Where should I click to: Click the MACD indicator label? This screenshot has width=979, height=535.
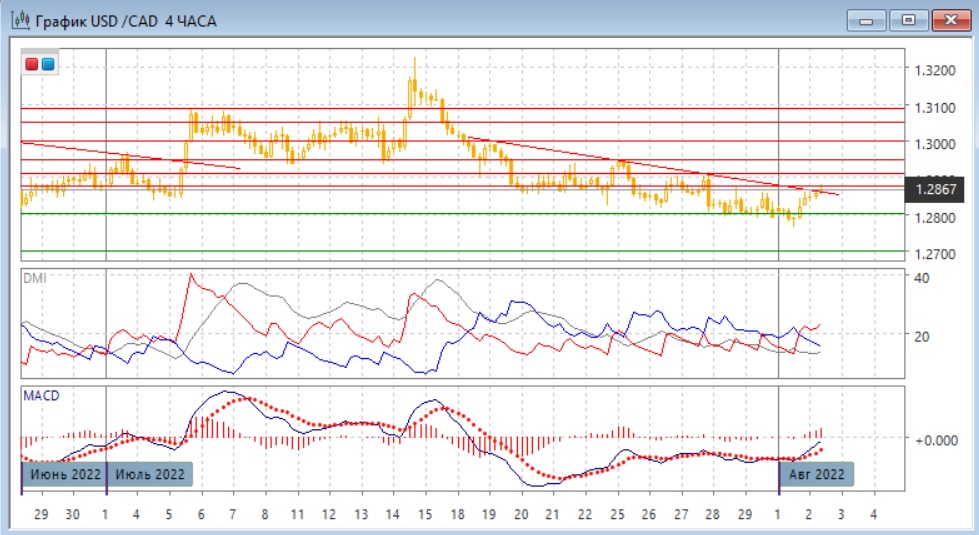tap(41, 396)
